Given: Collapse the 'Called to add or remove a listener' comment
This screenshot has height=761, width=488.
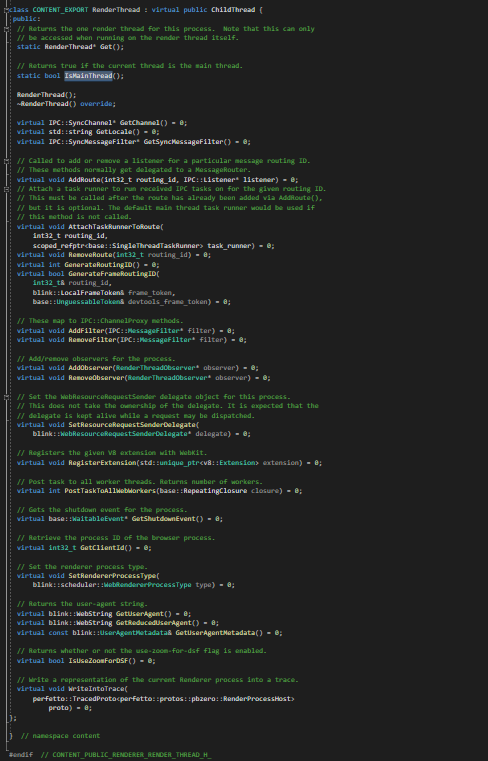Looking at the screenshot, I should coord(6,161).
